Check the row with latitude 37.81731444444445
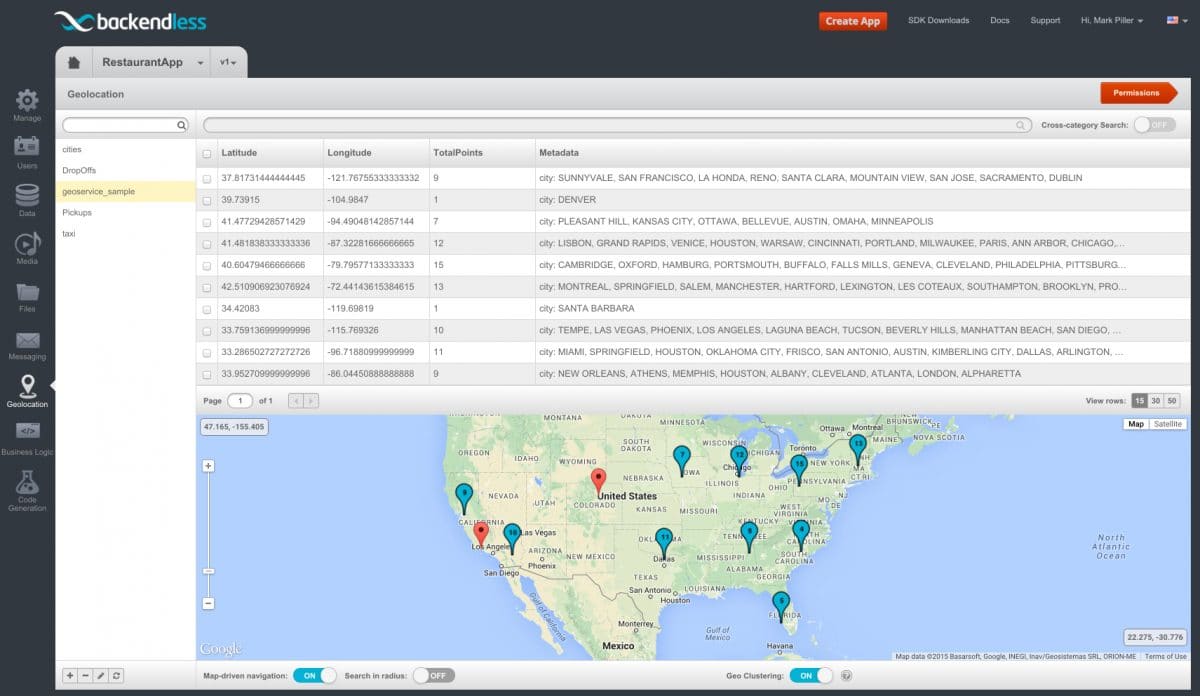The height and width of the screenshot is (696, 1200). [x=207, y=178]
